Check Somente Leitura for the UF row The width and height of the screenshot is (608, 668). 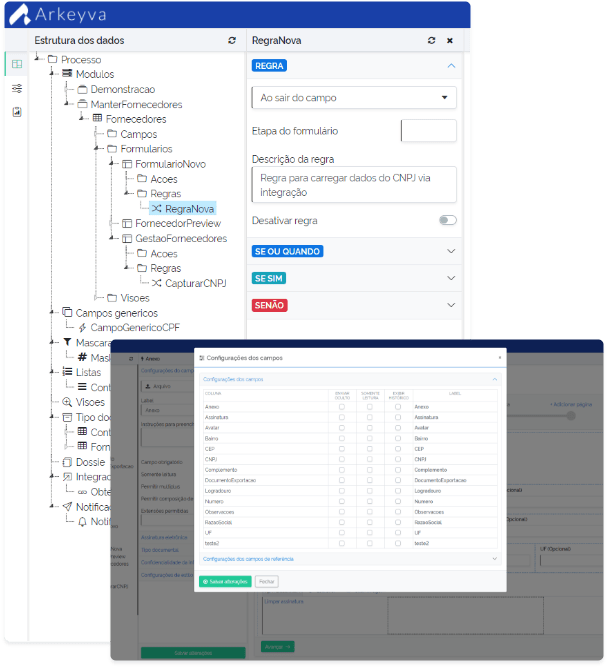pos(370,533)
